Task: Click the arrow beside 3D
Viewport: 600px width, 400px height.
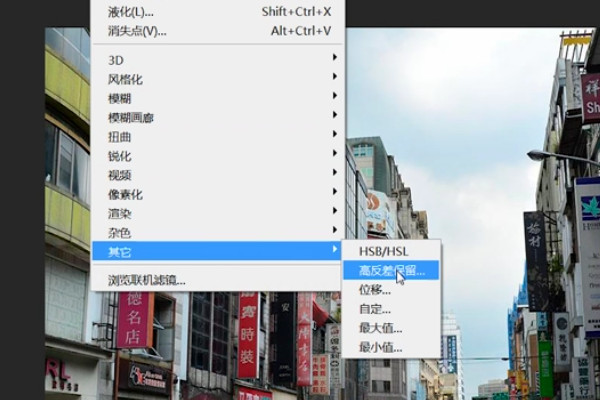Action: [335, 57]
